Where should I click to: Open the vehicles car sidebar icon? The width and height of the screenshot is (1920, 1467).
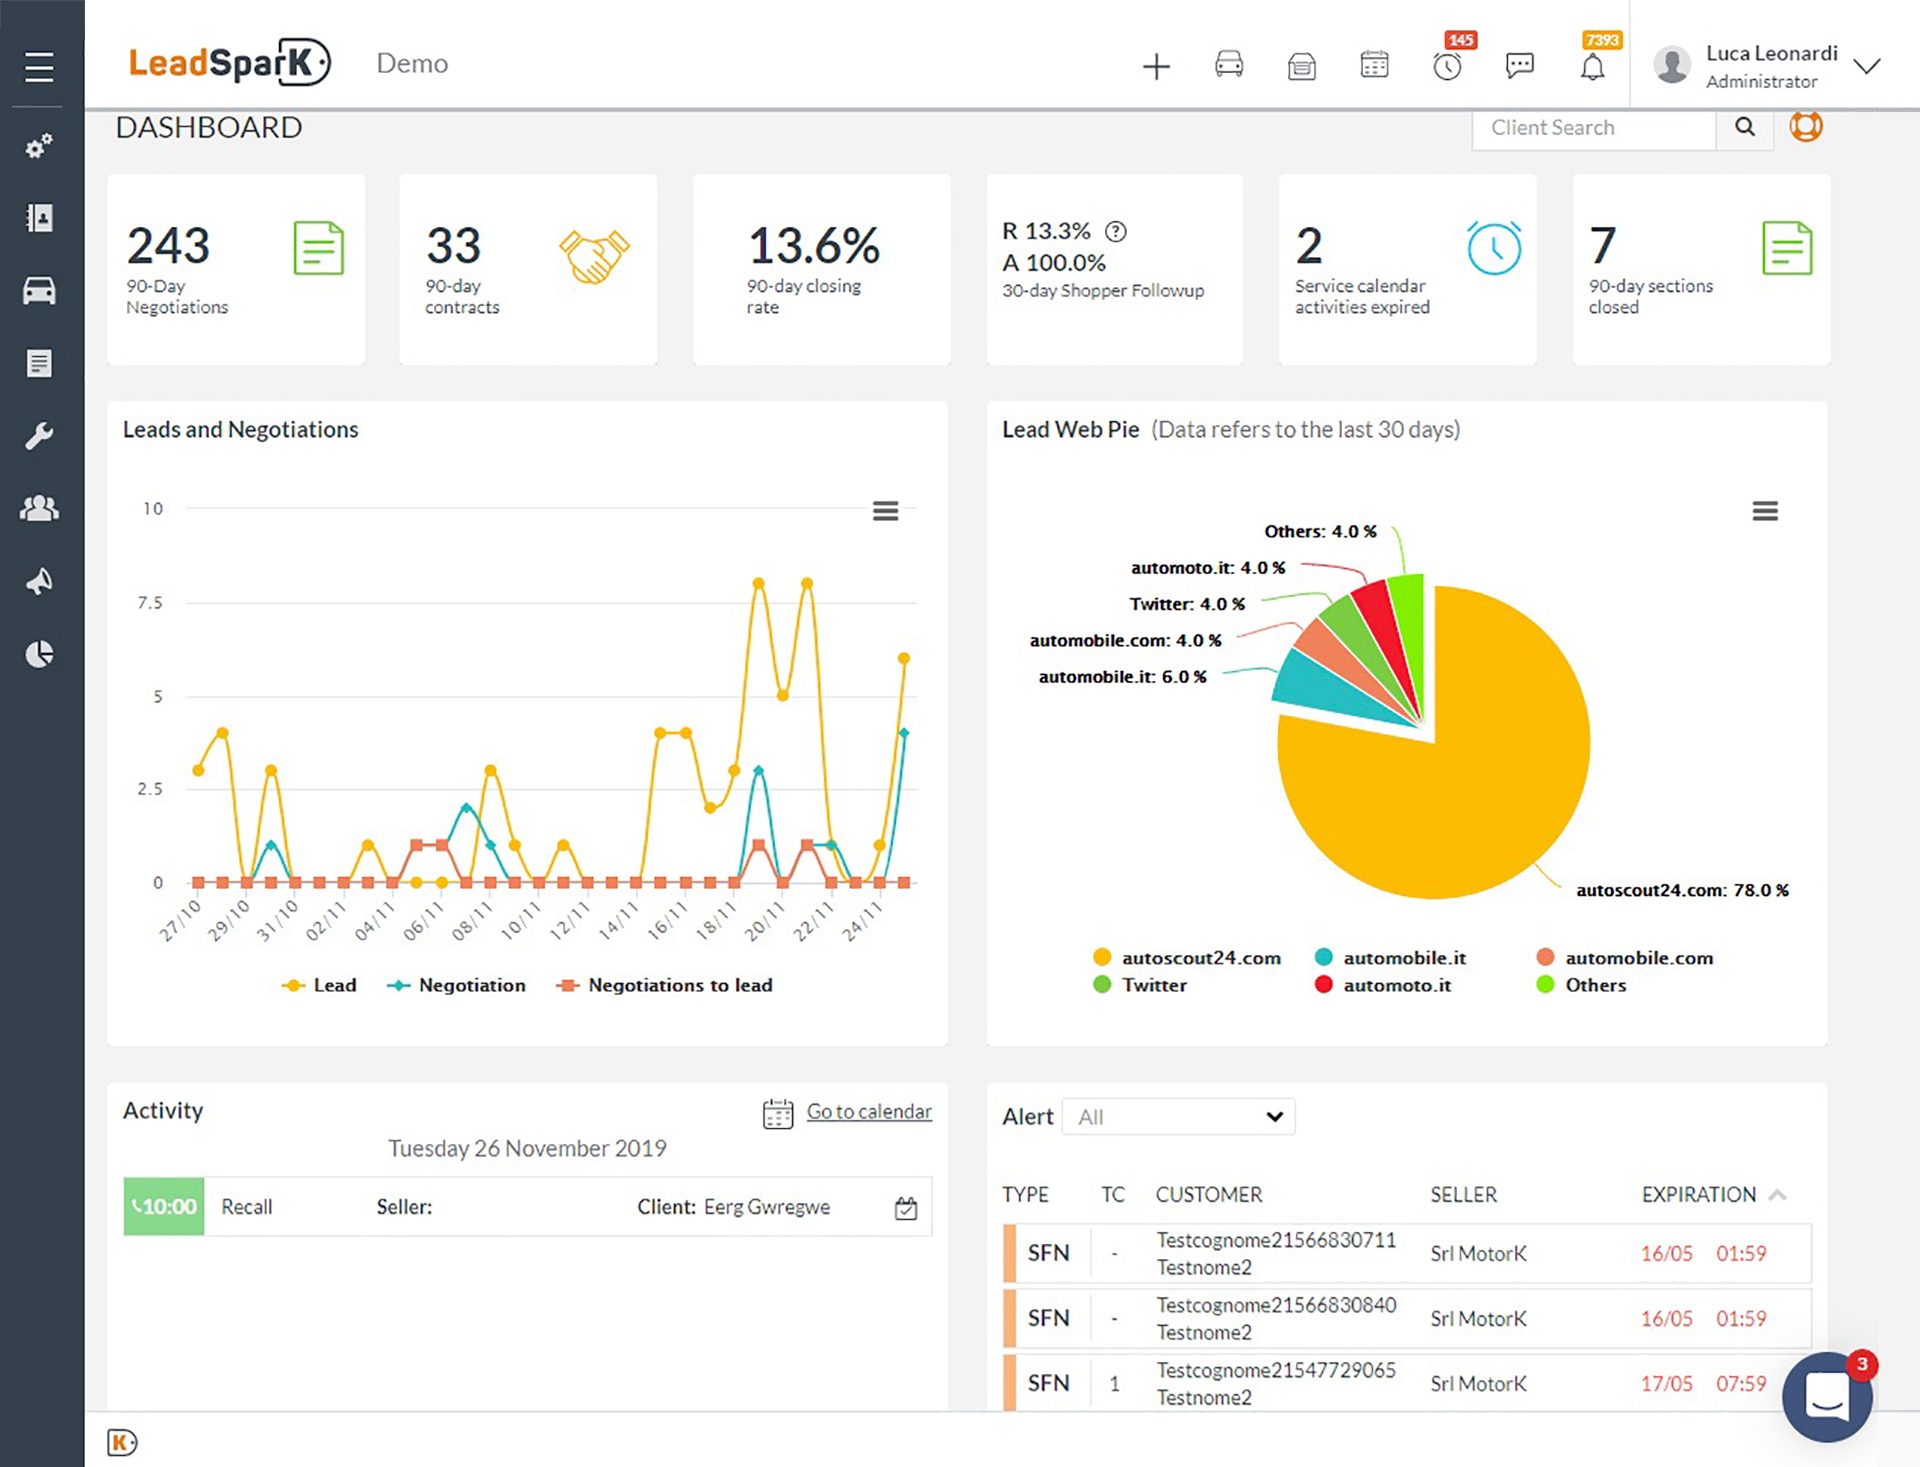[39, 291]
